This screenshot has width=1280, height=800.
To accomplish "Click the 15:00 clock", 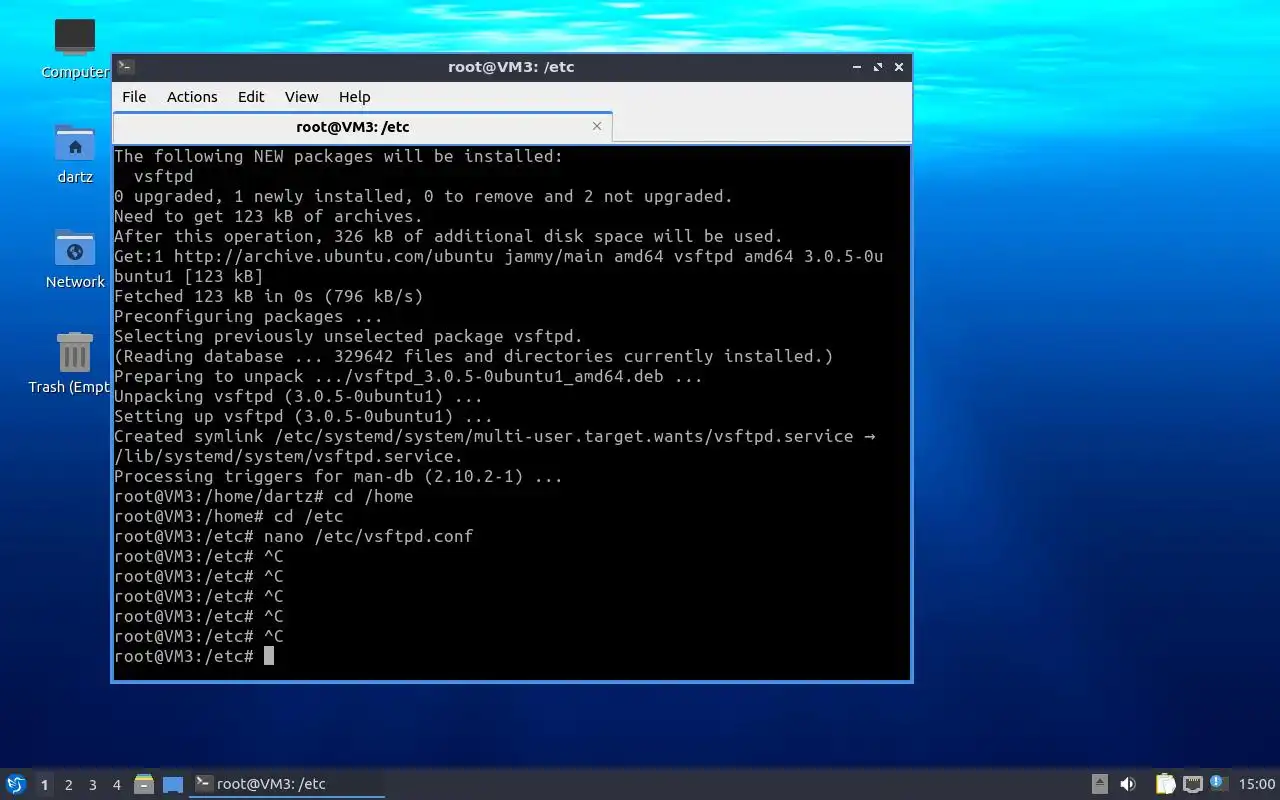I will click(1257, 784).
